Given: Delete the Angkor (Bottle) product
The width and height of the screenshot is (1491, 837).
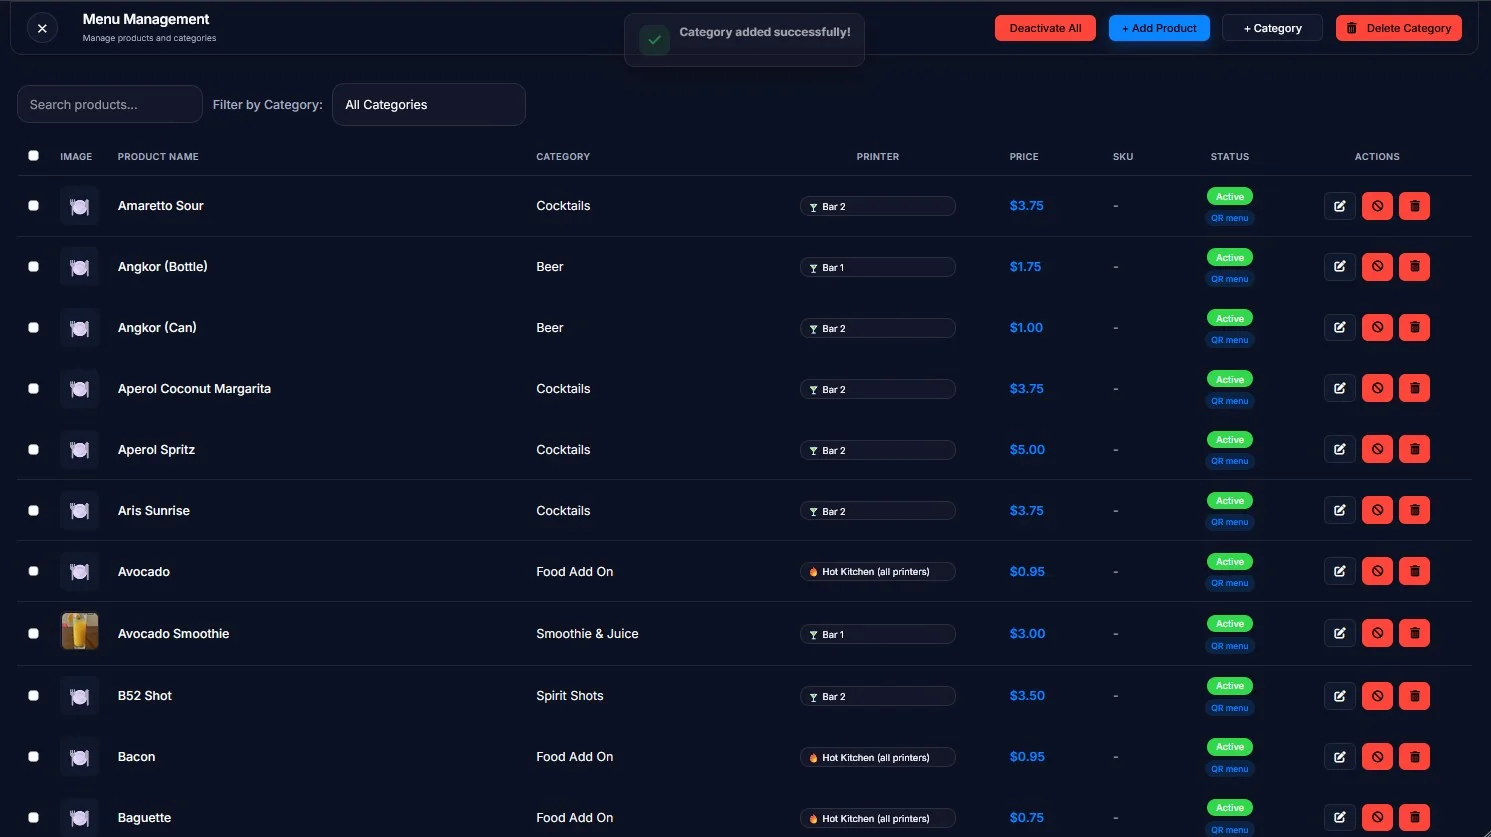Looking at the screenshot, I should tap(1414, 267).
